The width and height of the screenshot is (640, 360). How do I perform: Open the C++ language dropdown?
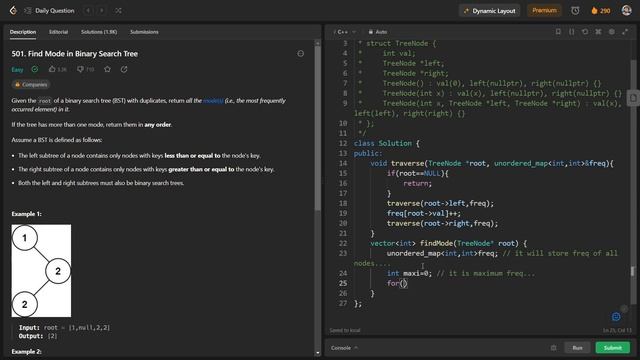(x=345, y=32)
